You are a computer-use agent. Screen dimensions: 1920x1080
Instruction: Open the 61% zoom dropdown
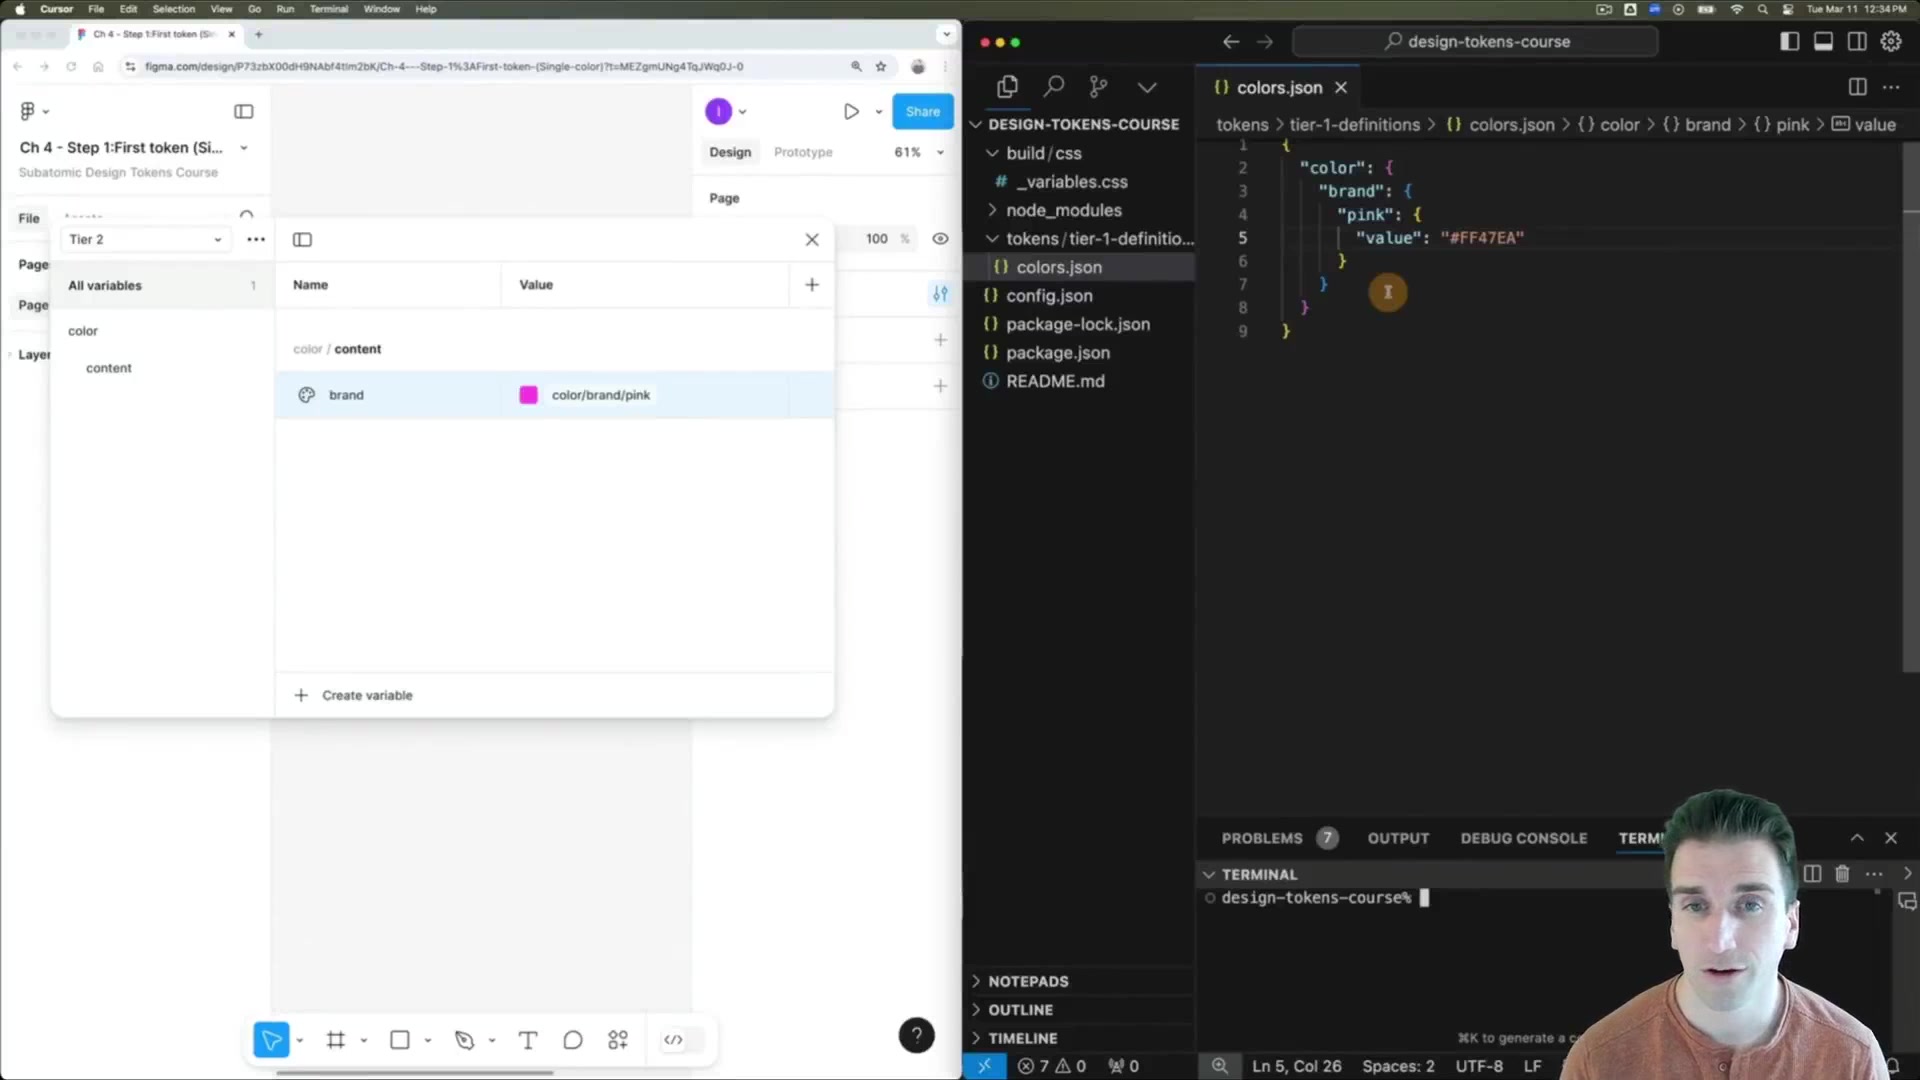(x=919, y=152)
